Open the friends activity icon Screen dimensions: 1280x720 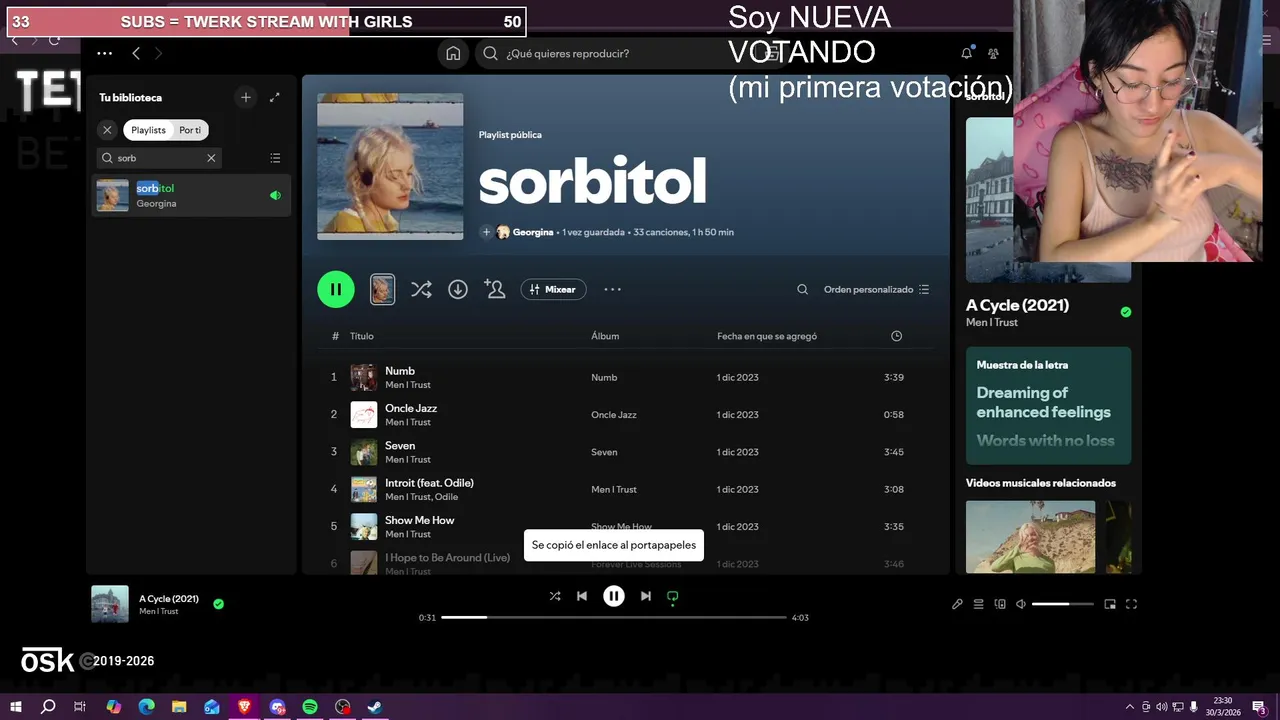pyautogui.click(x=993, y=53)
